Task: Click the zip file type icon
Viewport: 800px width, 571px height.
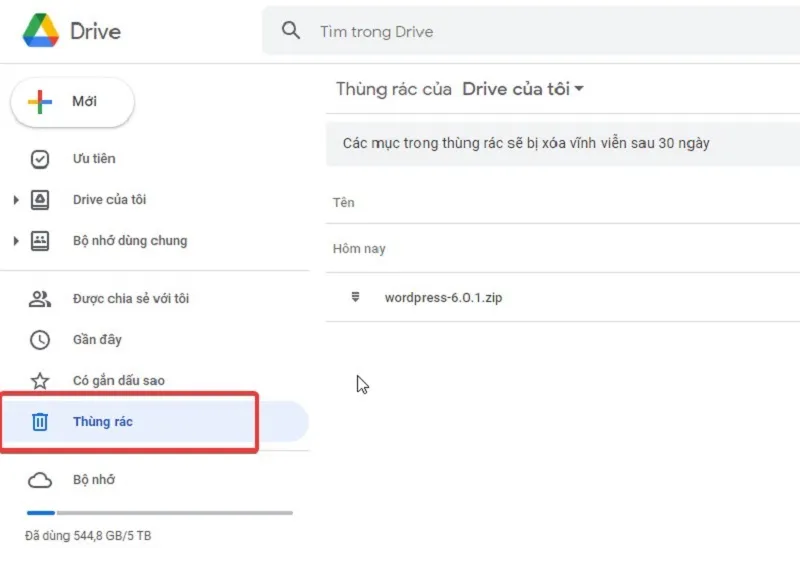Action: tap(356, 297)
